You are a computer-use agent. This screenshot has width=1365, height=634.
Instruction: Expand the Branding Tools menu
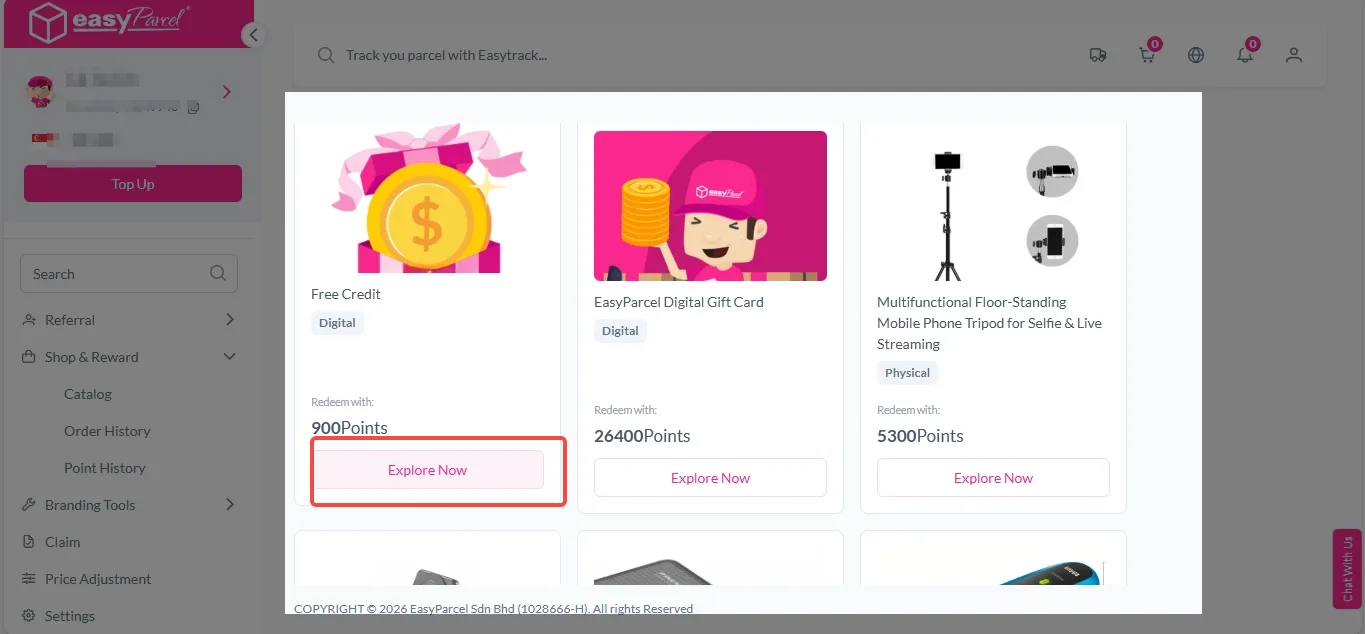[229, 505]
